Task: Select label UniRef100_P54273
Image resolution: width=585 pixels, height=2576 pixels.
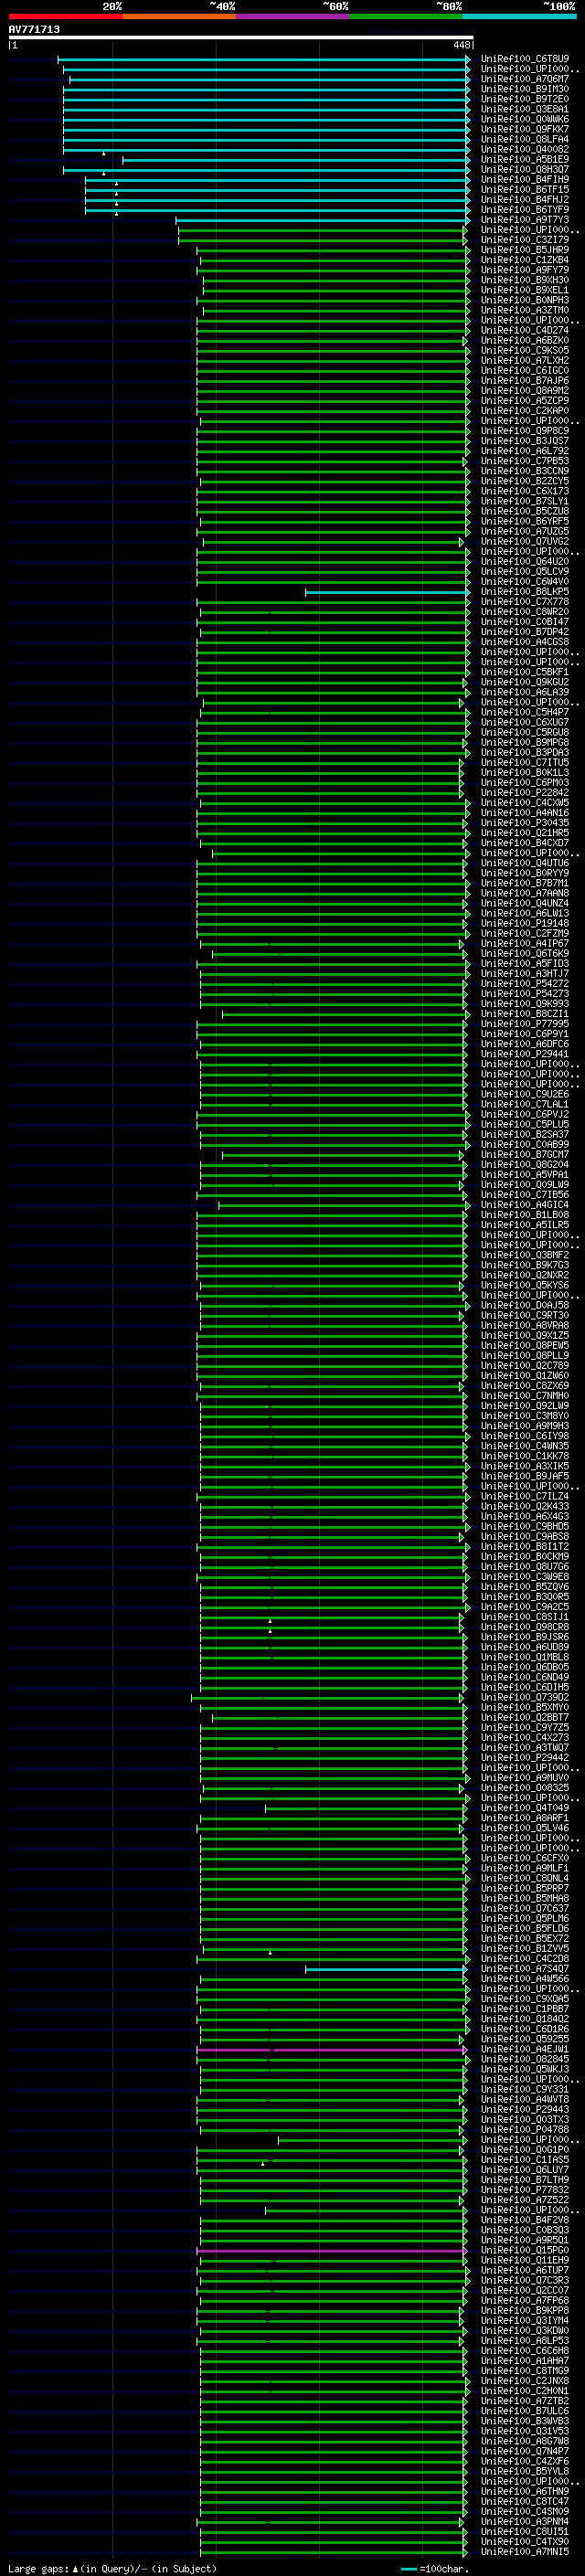Action: click(x=524, y=994)
